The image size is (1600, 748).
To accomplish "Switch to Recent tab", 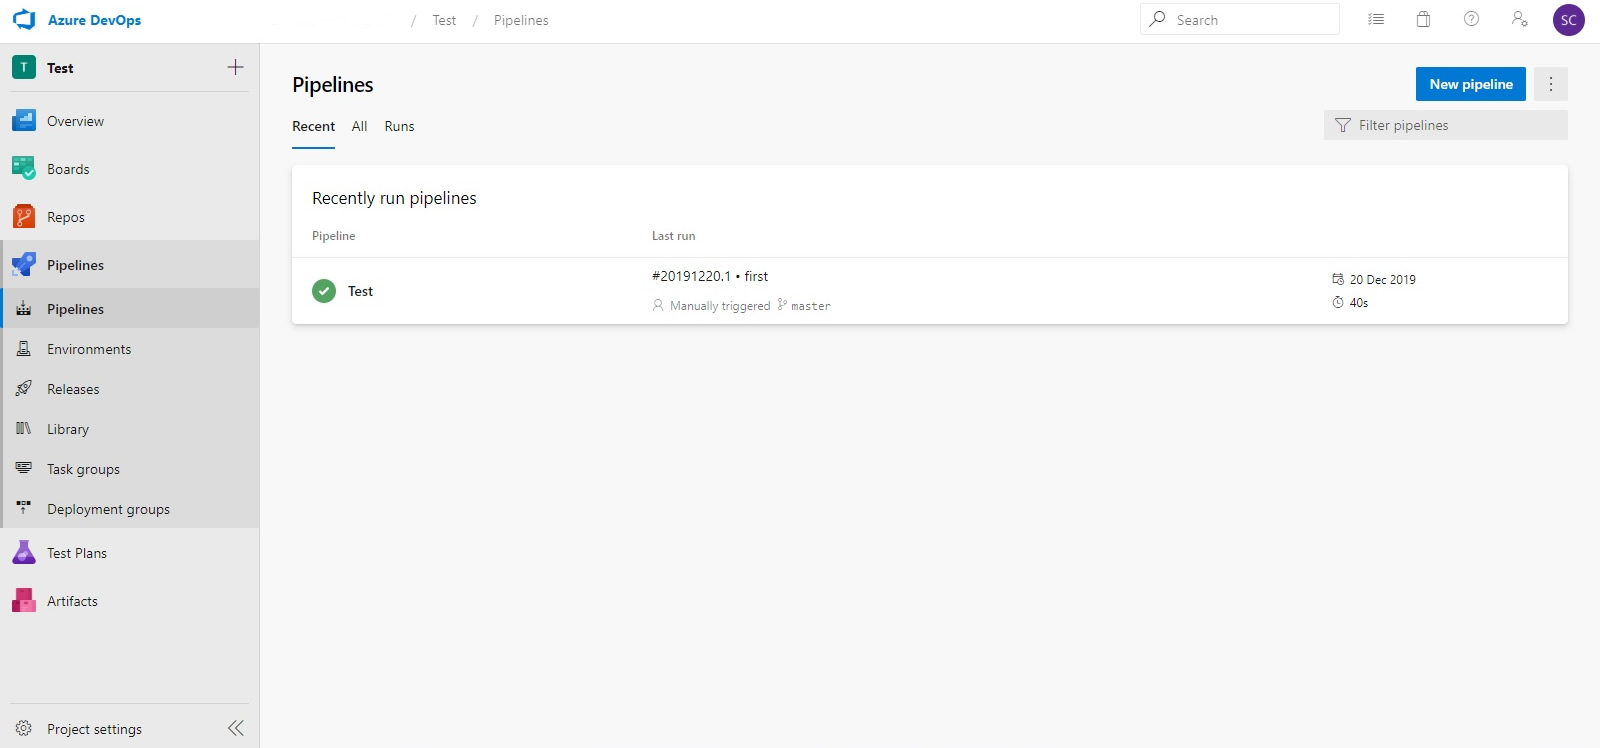I will pyautogui.click(x=313, y=126).
